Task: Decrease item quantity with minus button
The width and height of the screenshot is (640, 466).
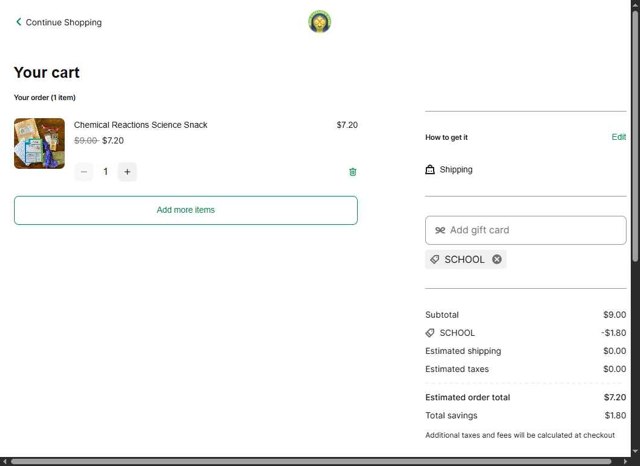Action: tap(84, 172)
